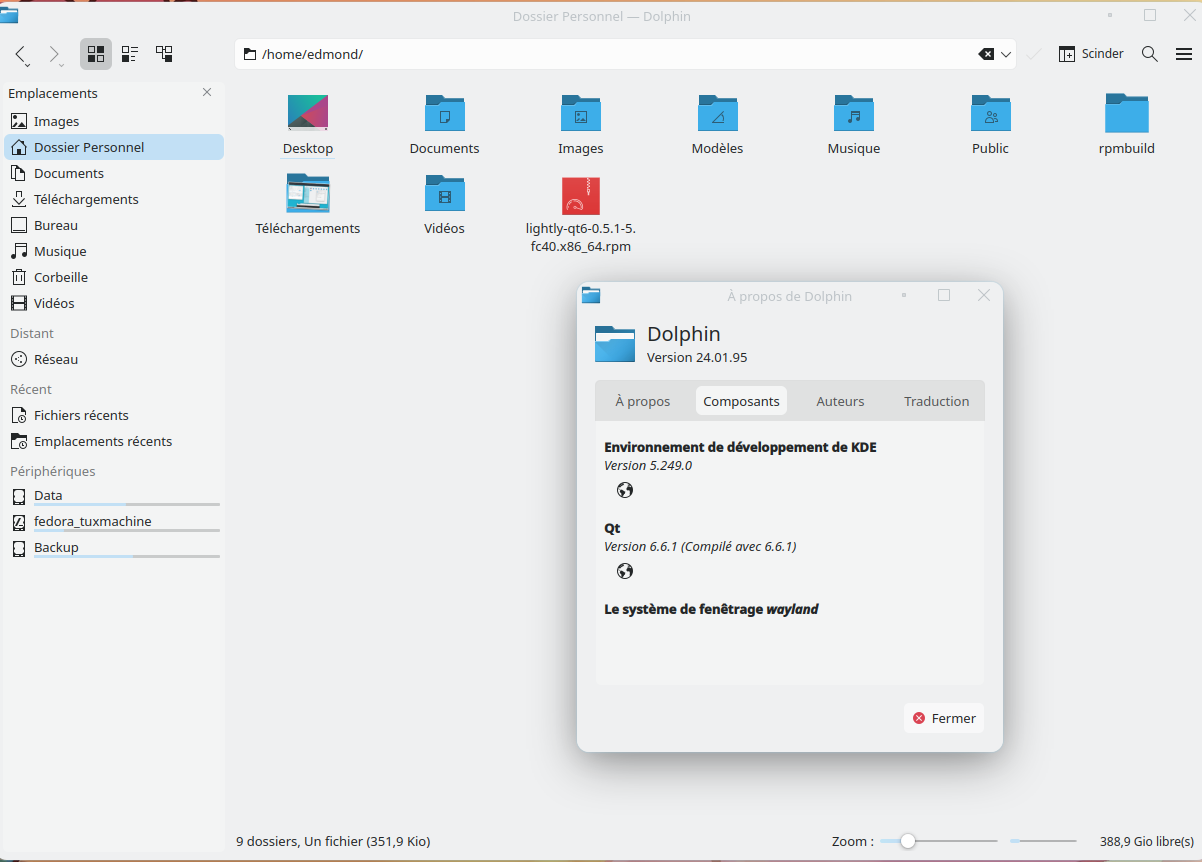Open Réseau network place

(114, 359)
